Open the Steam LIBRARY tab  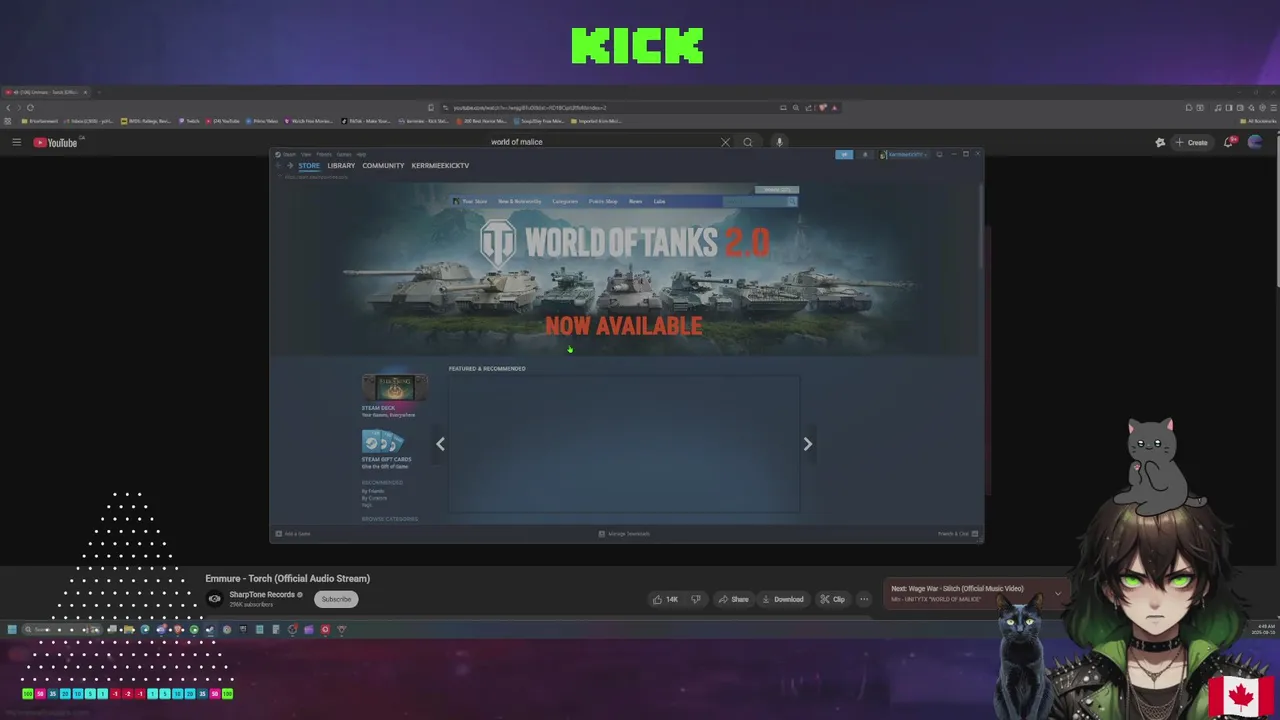(341, 166)
